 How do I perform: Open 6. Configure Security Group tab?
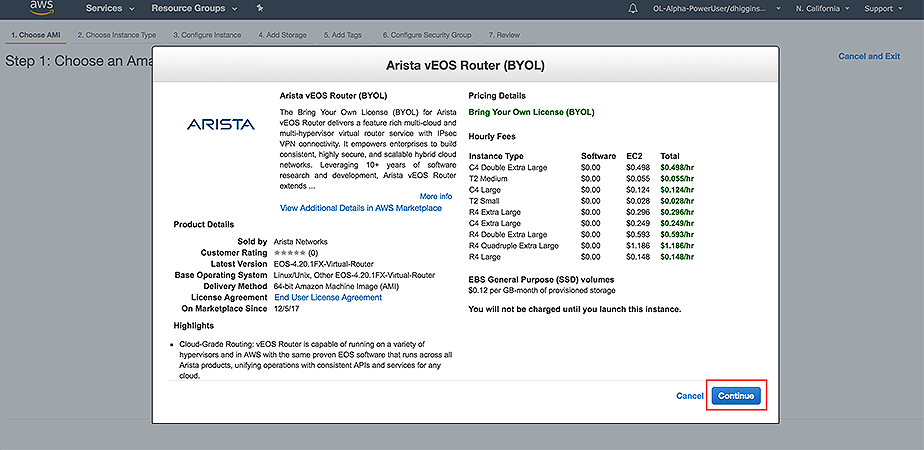point(427,35)
